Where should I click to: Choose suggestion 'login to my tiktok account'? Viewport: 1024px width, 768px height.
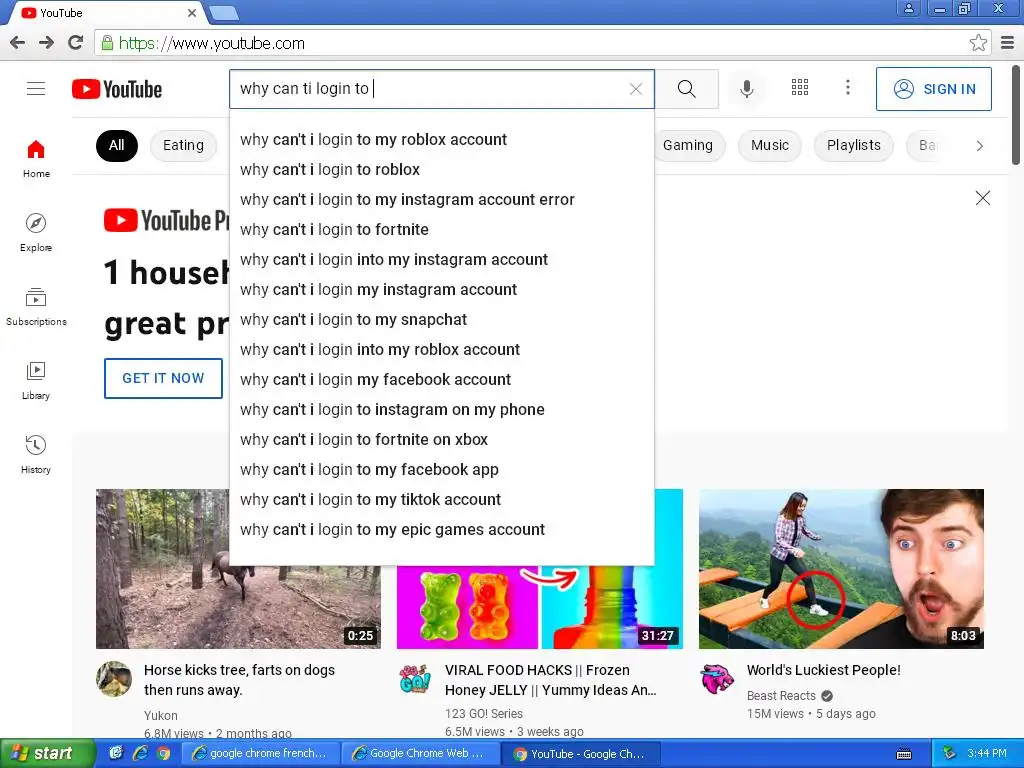coord(441,500)
